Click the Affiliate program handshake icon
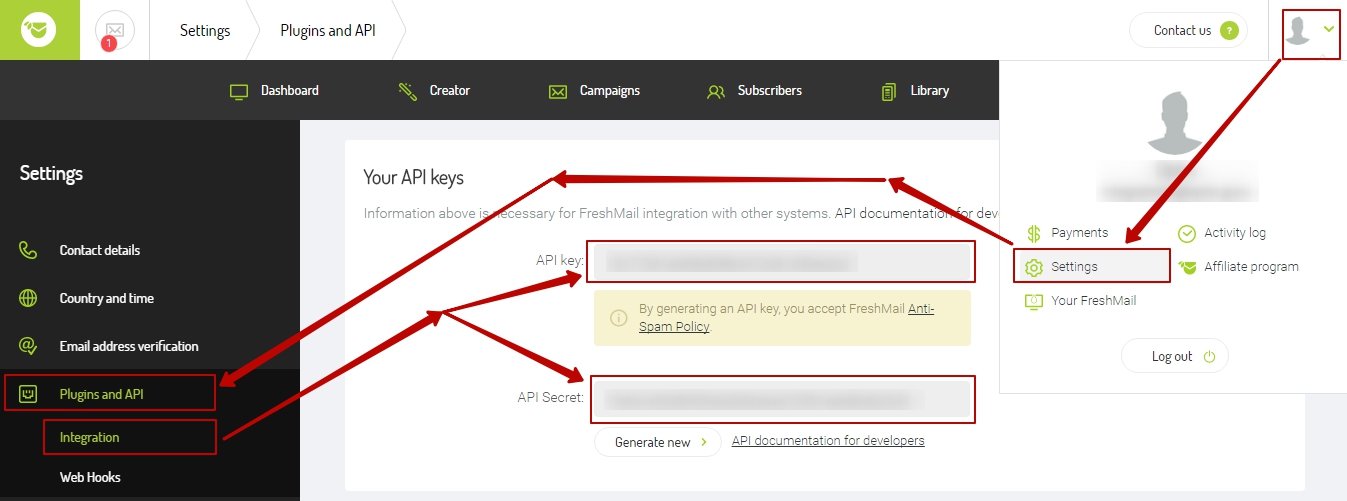Viewport: 1347px width, 501px height. pyautogui.click(x=1187, y=267)
